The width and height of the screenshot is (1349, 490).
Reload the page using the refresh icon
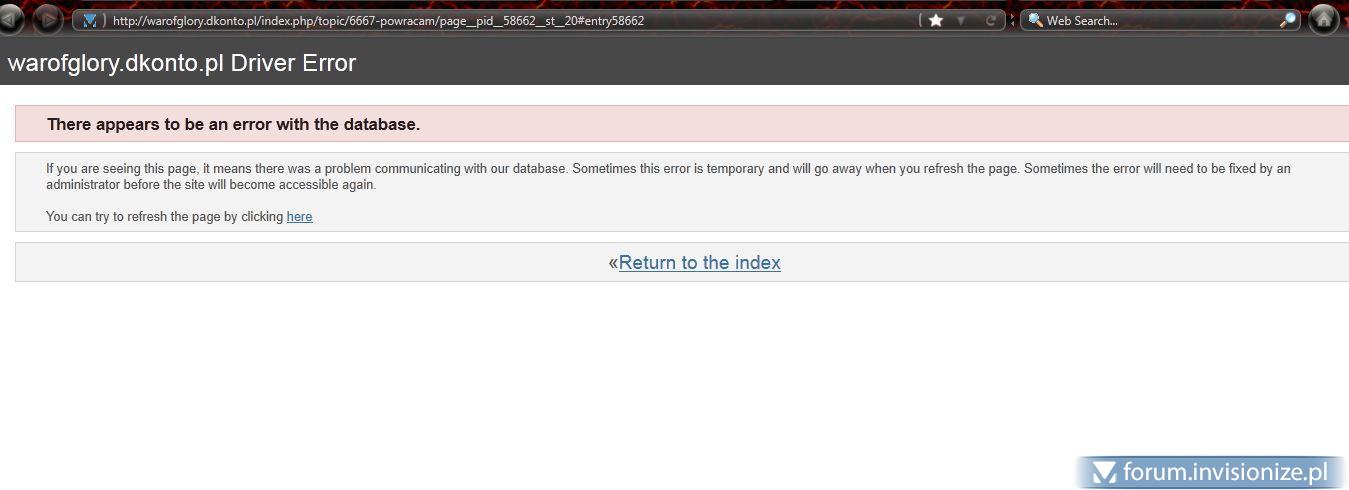tap(991, 20)
